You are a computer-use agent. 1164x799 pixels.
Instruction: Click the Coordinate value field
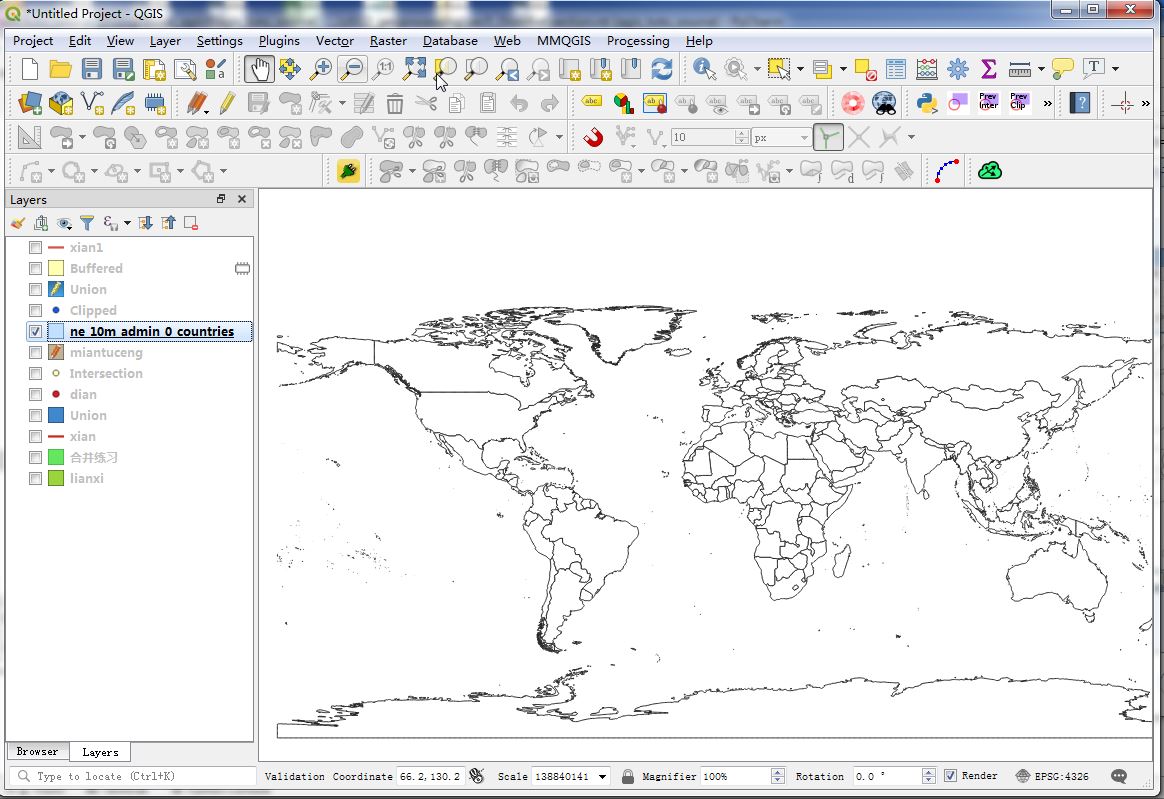tap(431, 777)
